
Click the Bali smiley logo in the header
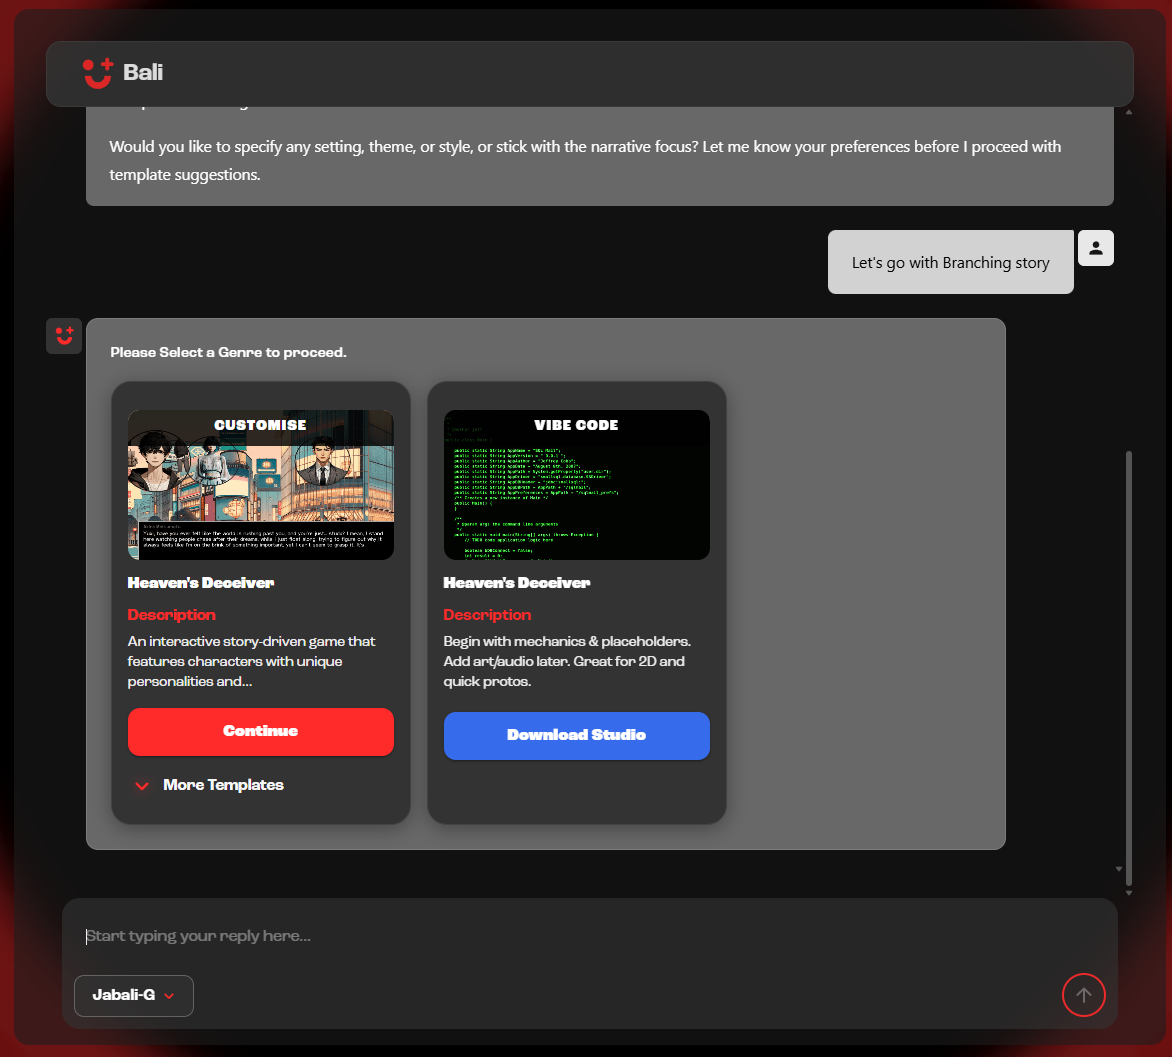point(95,71)
